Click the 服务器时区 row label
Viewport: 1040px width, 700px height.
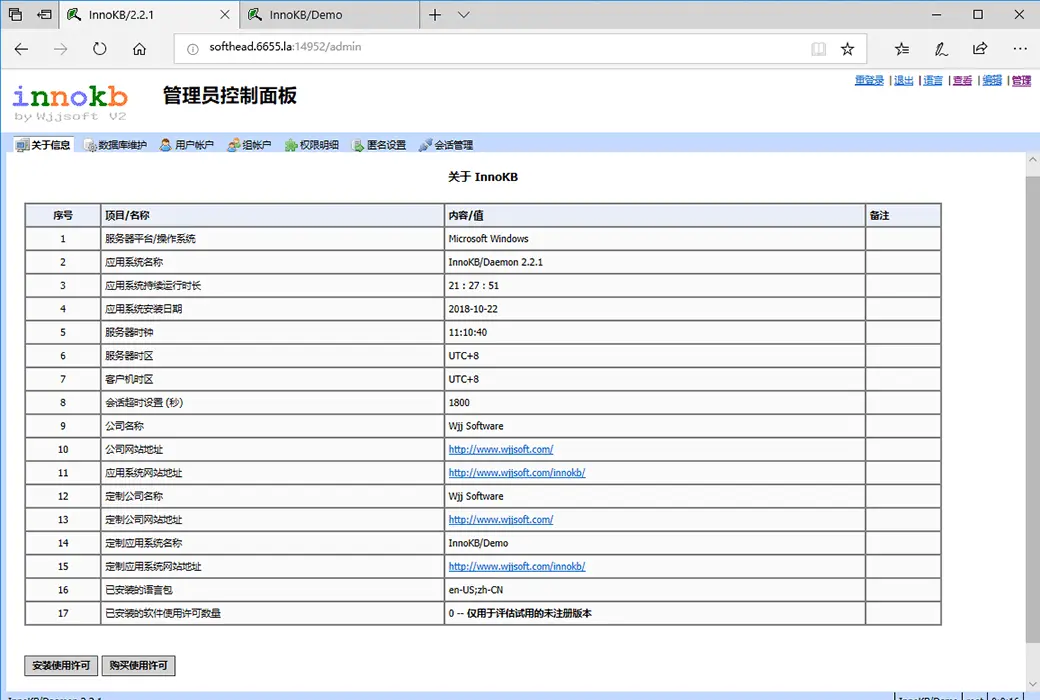point(129,356)
